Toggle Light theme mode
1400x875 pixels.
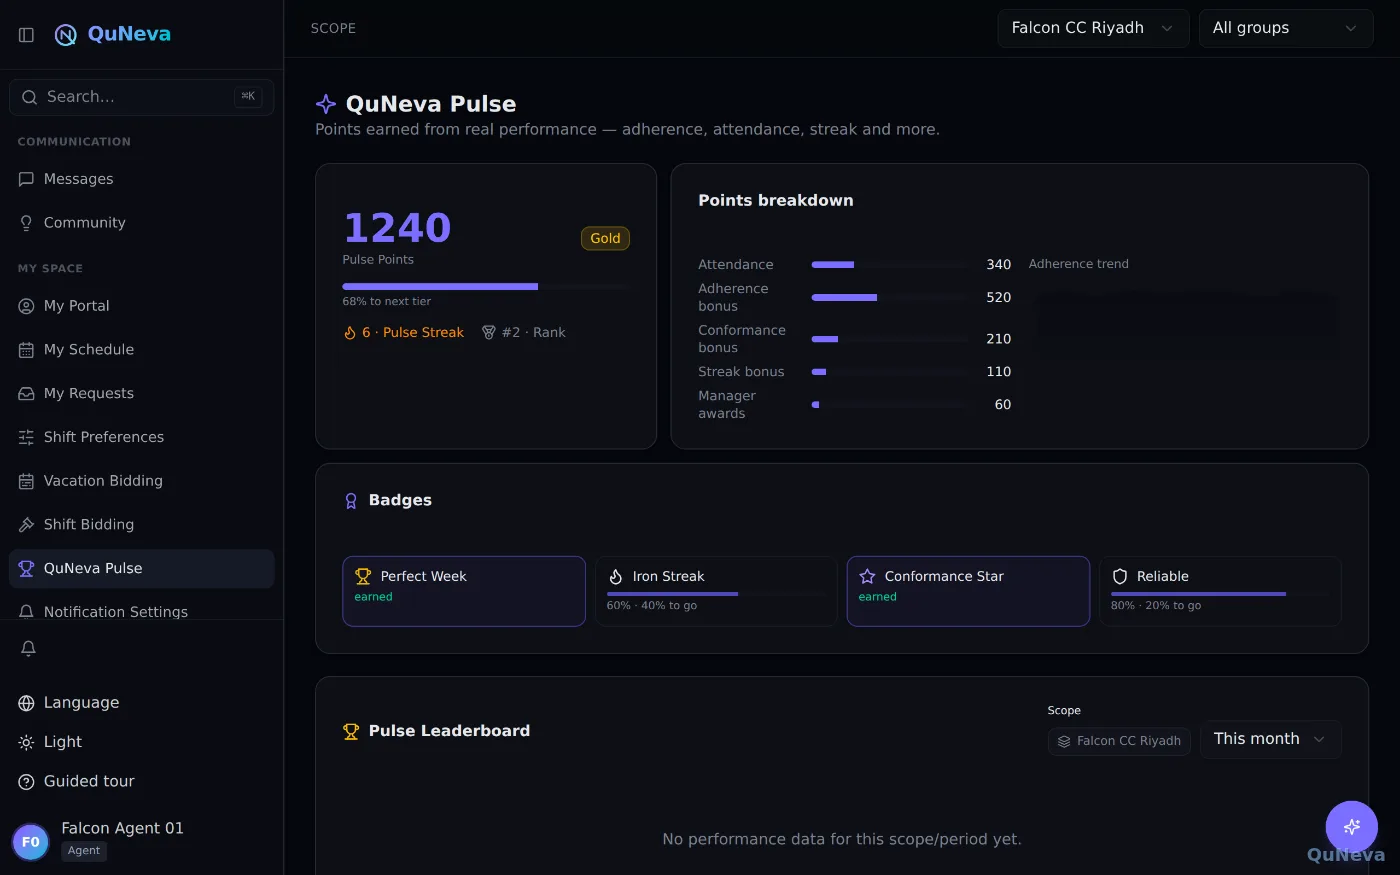tap(141, 742)
